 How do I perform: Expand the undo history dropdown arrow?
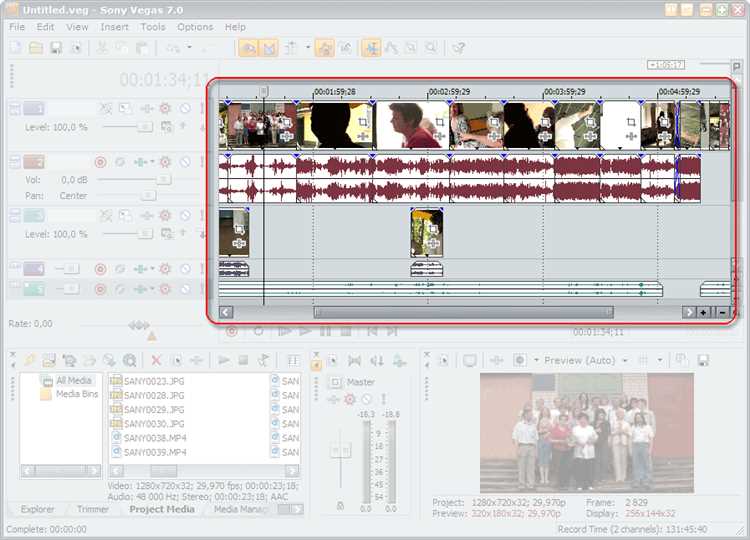189,48
